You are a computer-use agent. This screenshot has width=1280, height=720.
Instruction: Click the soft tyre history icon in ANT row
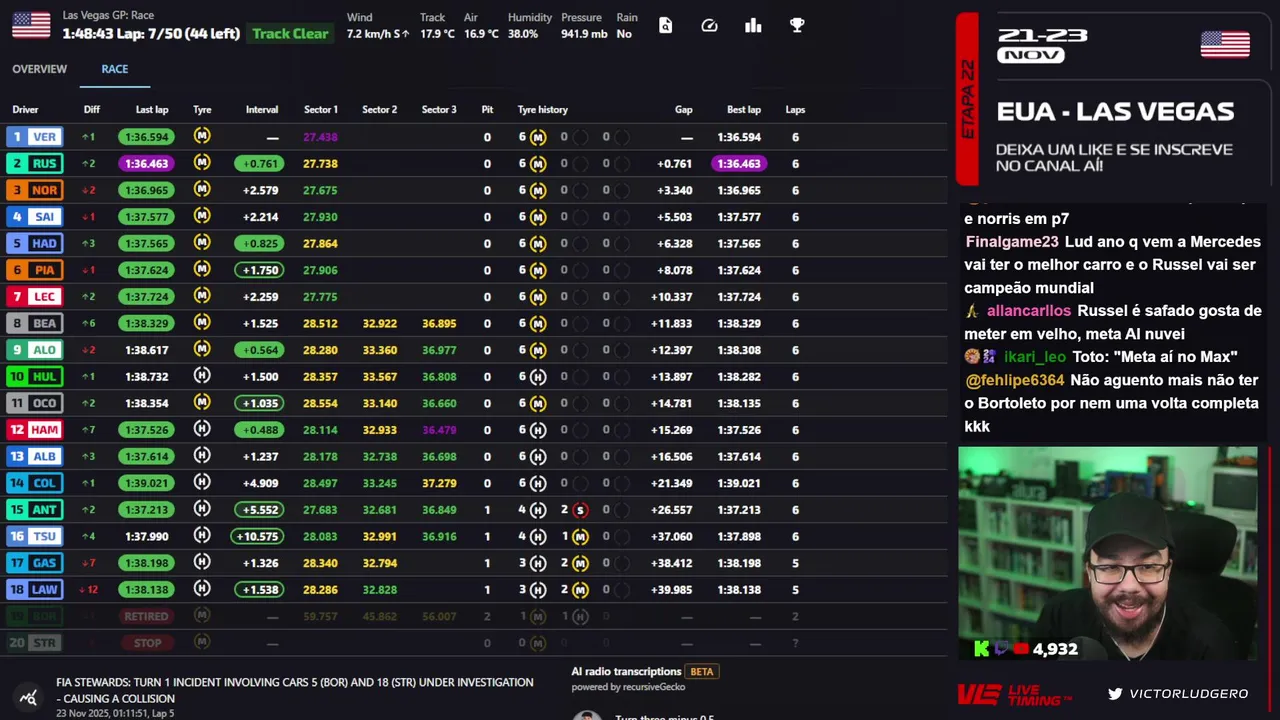click(580, 510)
